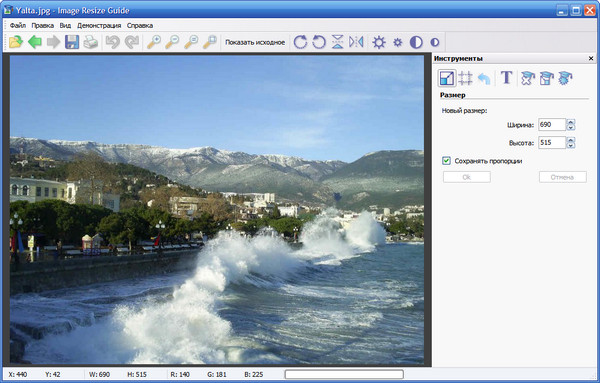Click the application icon in title bar
This screenshot has width=600, height=383.
8,10
